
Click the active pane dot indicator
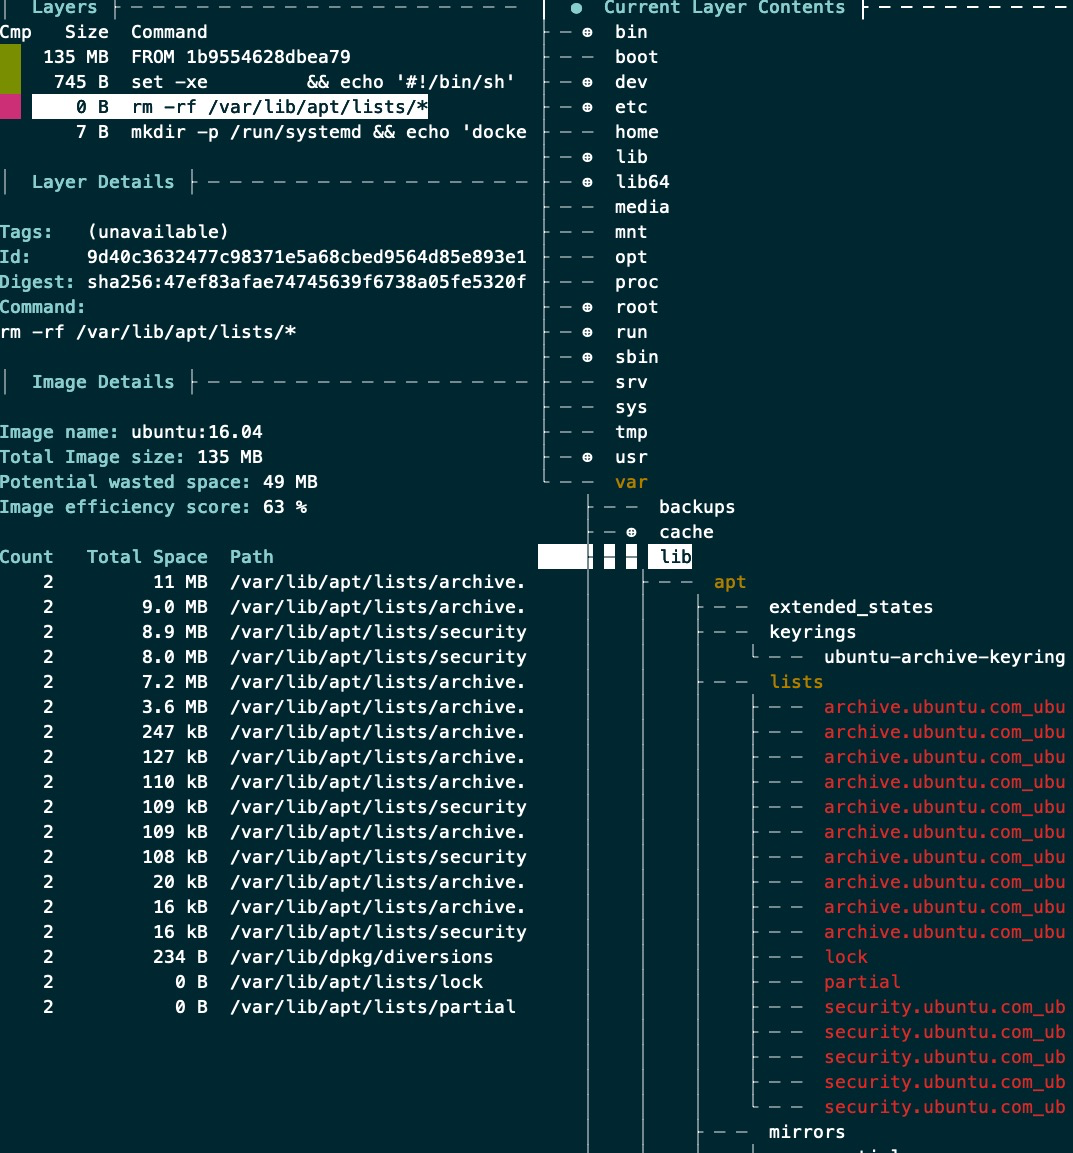point(577,8)
